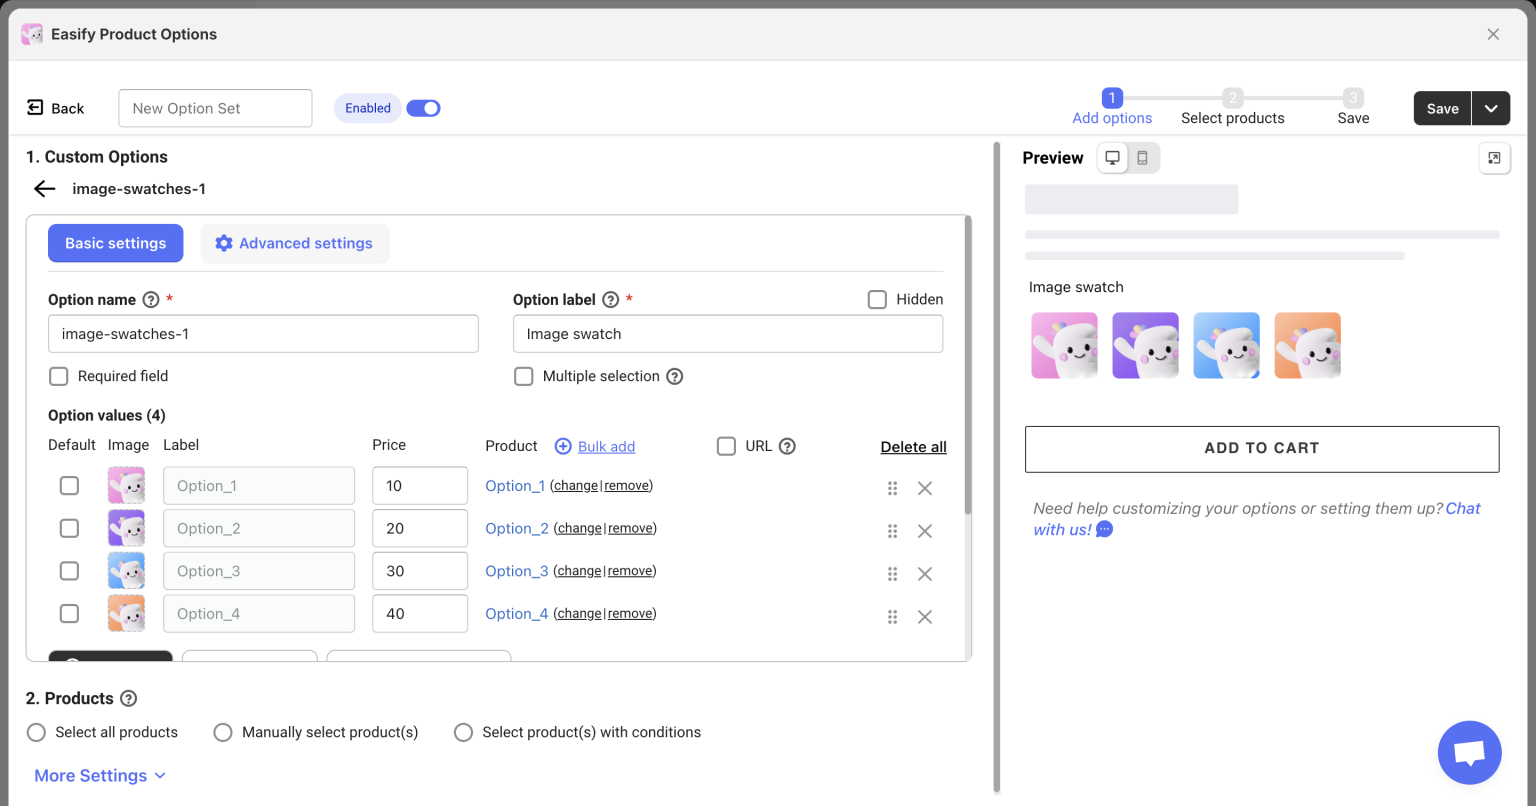
Task: Switch preview to desktop view icon
Action: (1112, 158)
